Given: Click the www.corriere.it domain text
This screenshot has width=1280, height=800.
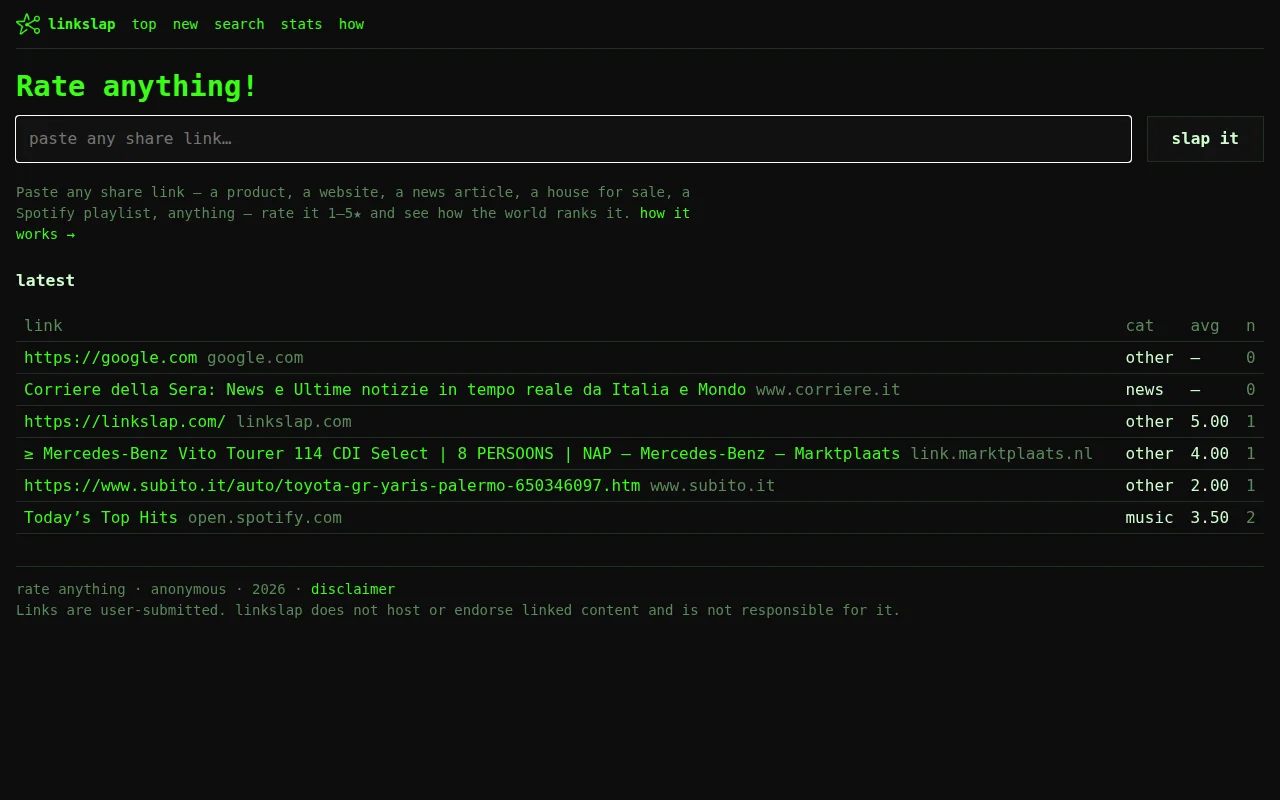Looking at the screenshot, I should [828, 390].
